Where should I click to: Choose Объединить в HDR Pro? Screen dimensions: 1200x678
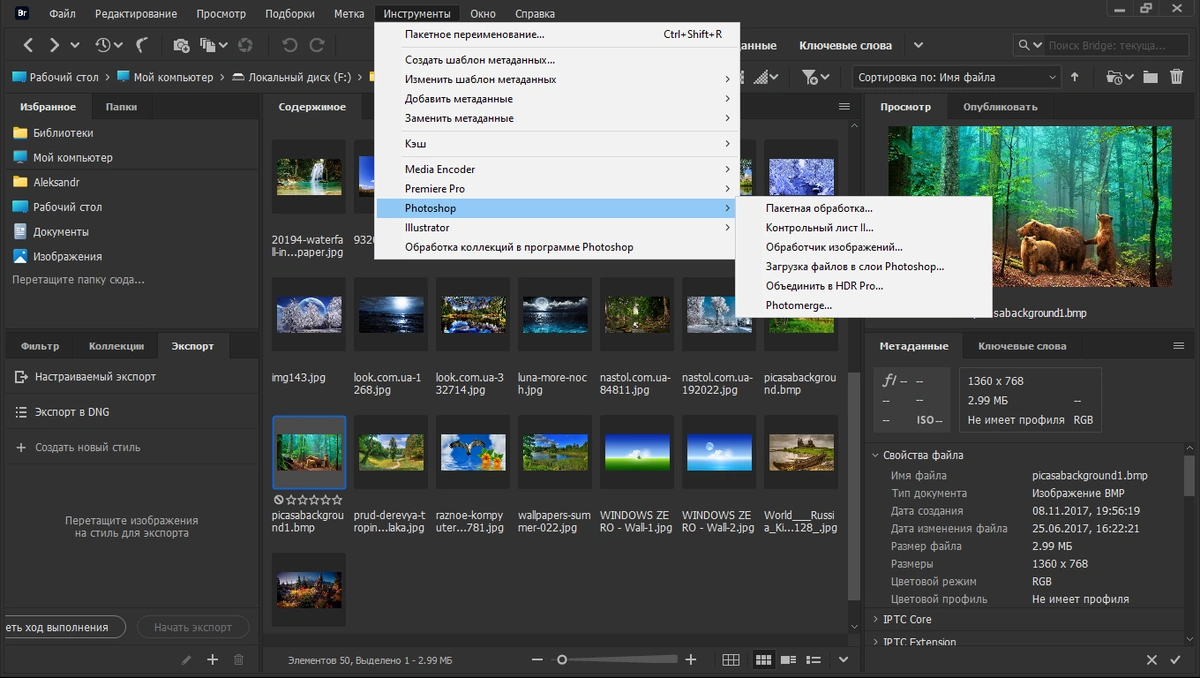(864, 286)
